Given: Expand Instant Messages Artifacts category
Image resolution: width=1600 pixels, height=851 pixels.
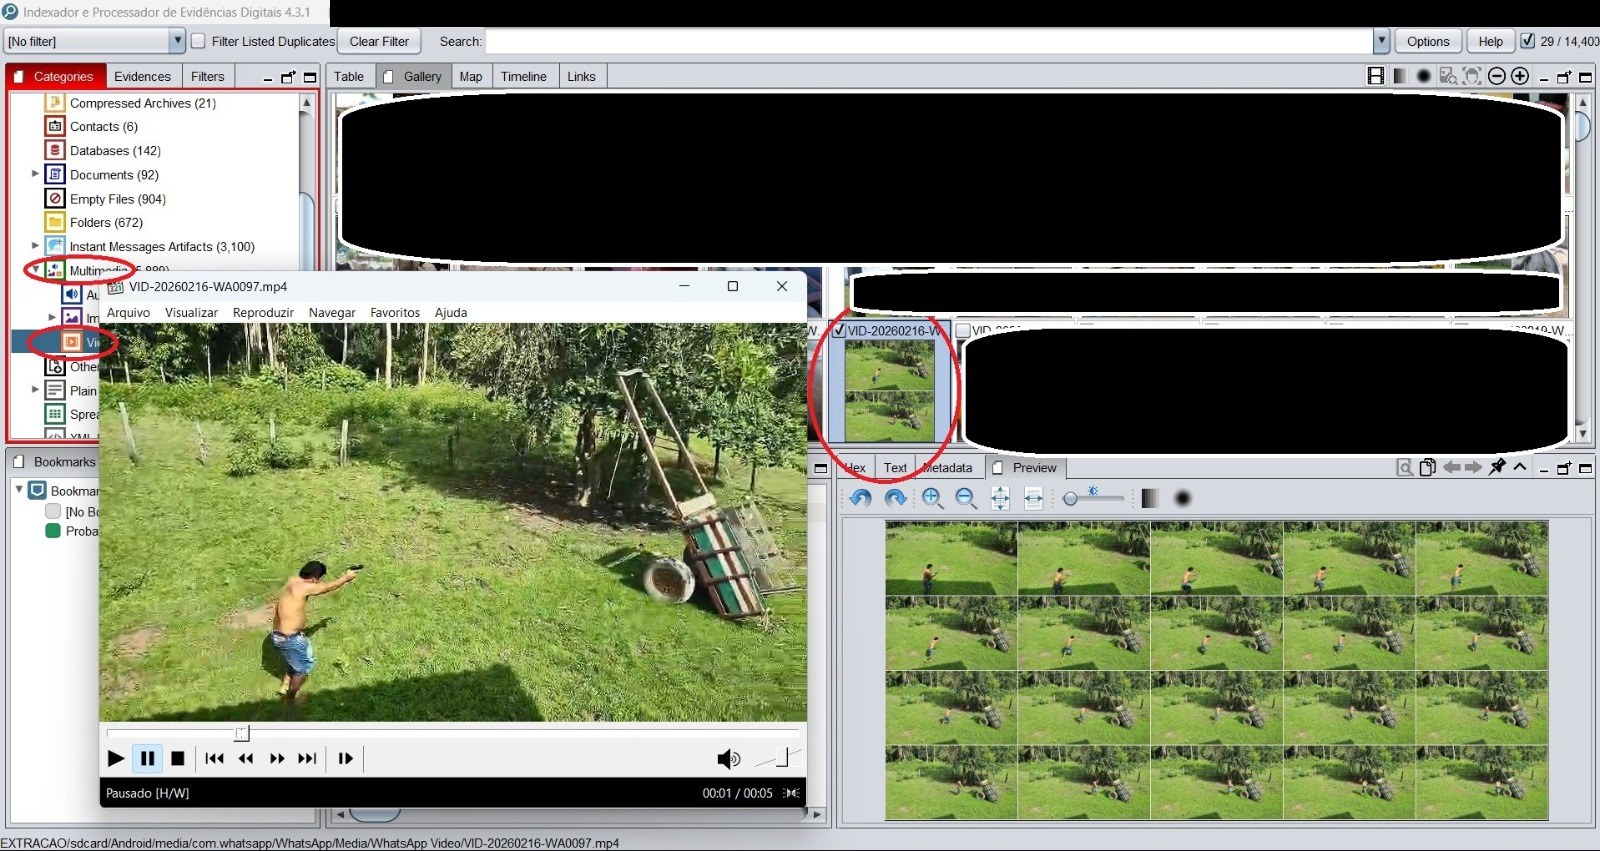Looking at the screenshot, I should tap(35, 246).
